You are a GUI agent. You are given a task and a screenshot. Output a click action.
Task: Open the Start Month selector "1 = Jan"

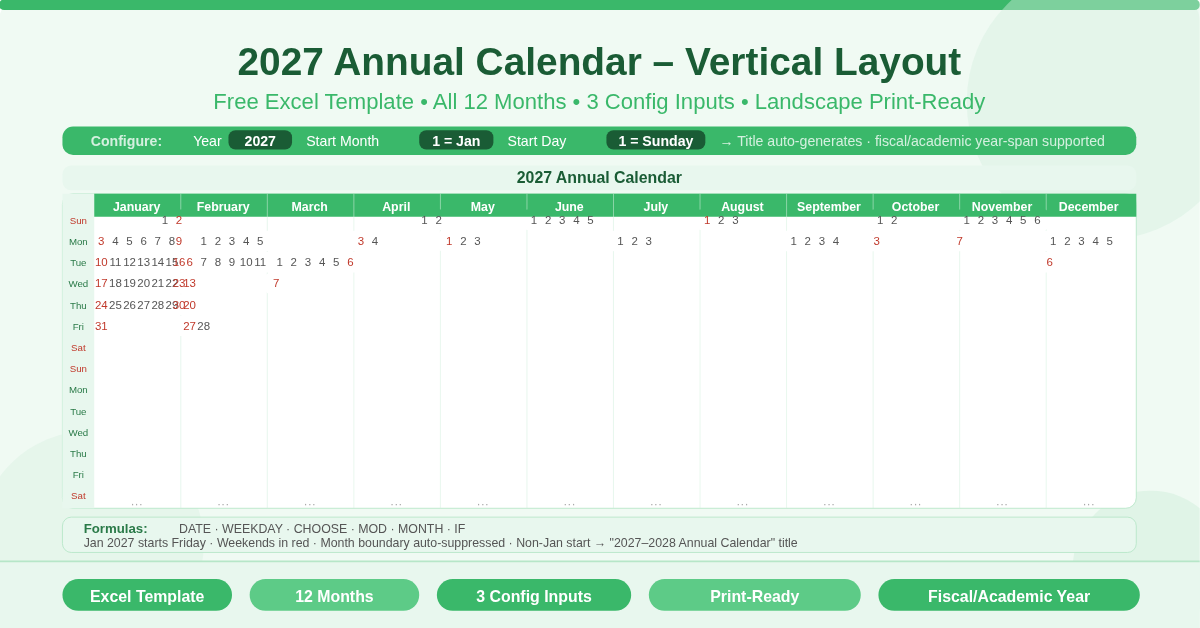pos(456,140)
